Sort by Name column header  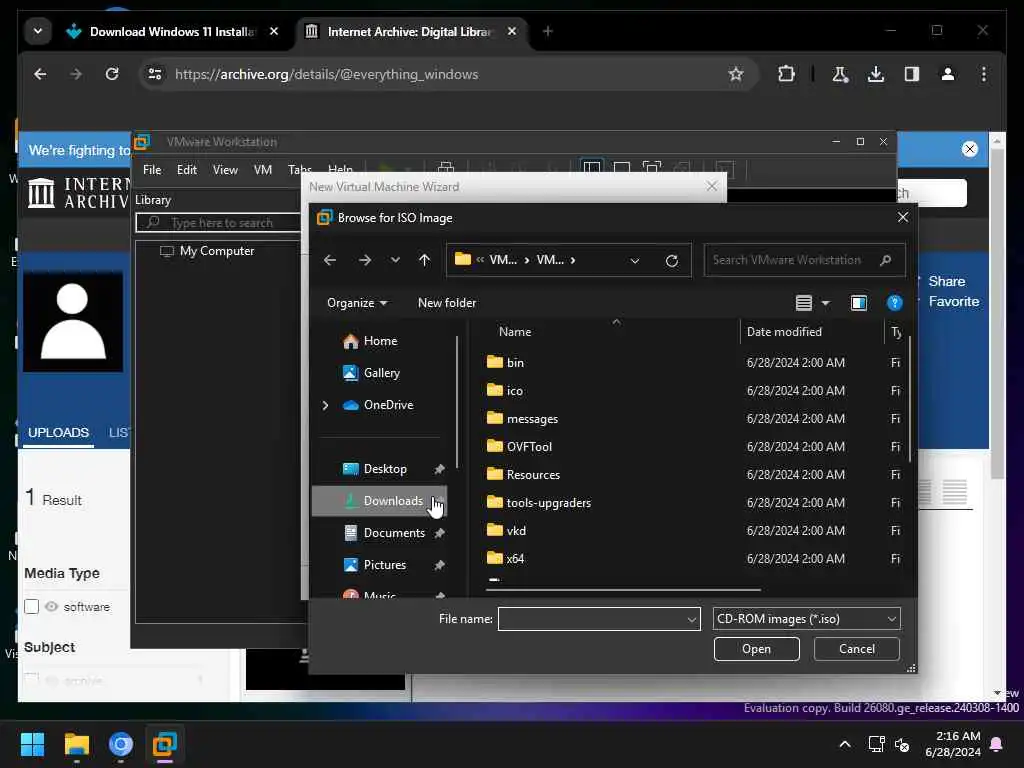click(x=515, y=332)
